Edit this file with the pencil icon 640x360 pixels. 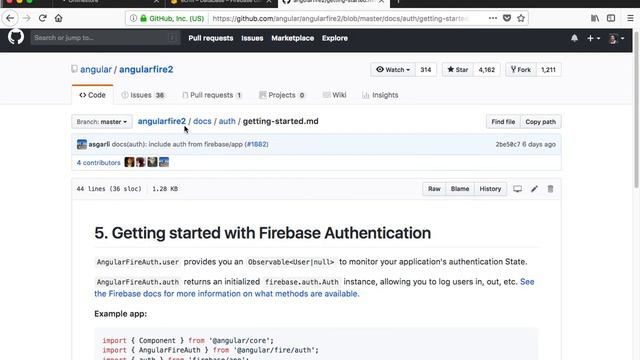tap(534, 189)
